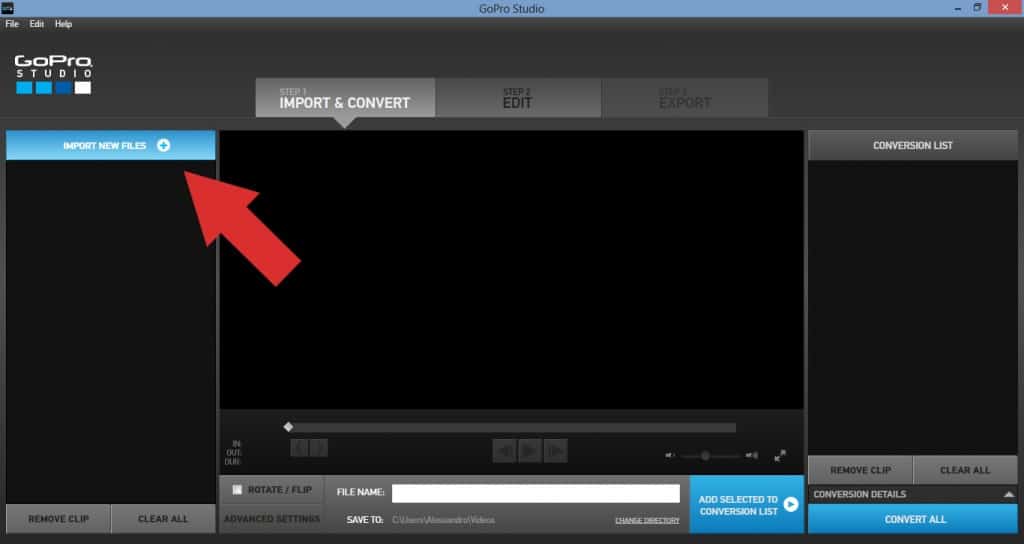1024x544 pixels.
Task: Click Add Selected to Conversion List
Action: pyautogui.click(x=745, y=505)
